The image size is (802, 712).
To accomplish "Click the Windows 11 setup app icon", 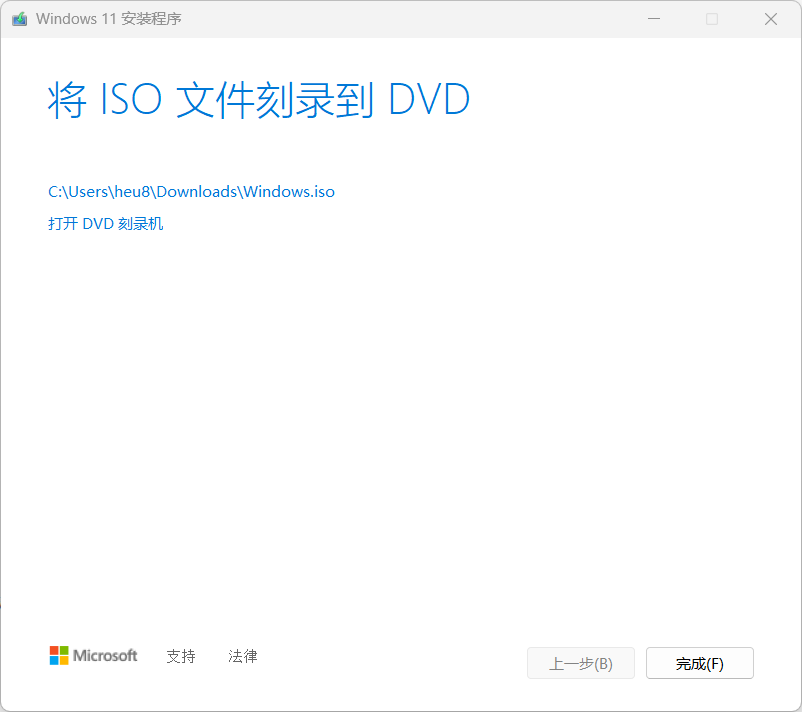I will coord(19,19).
